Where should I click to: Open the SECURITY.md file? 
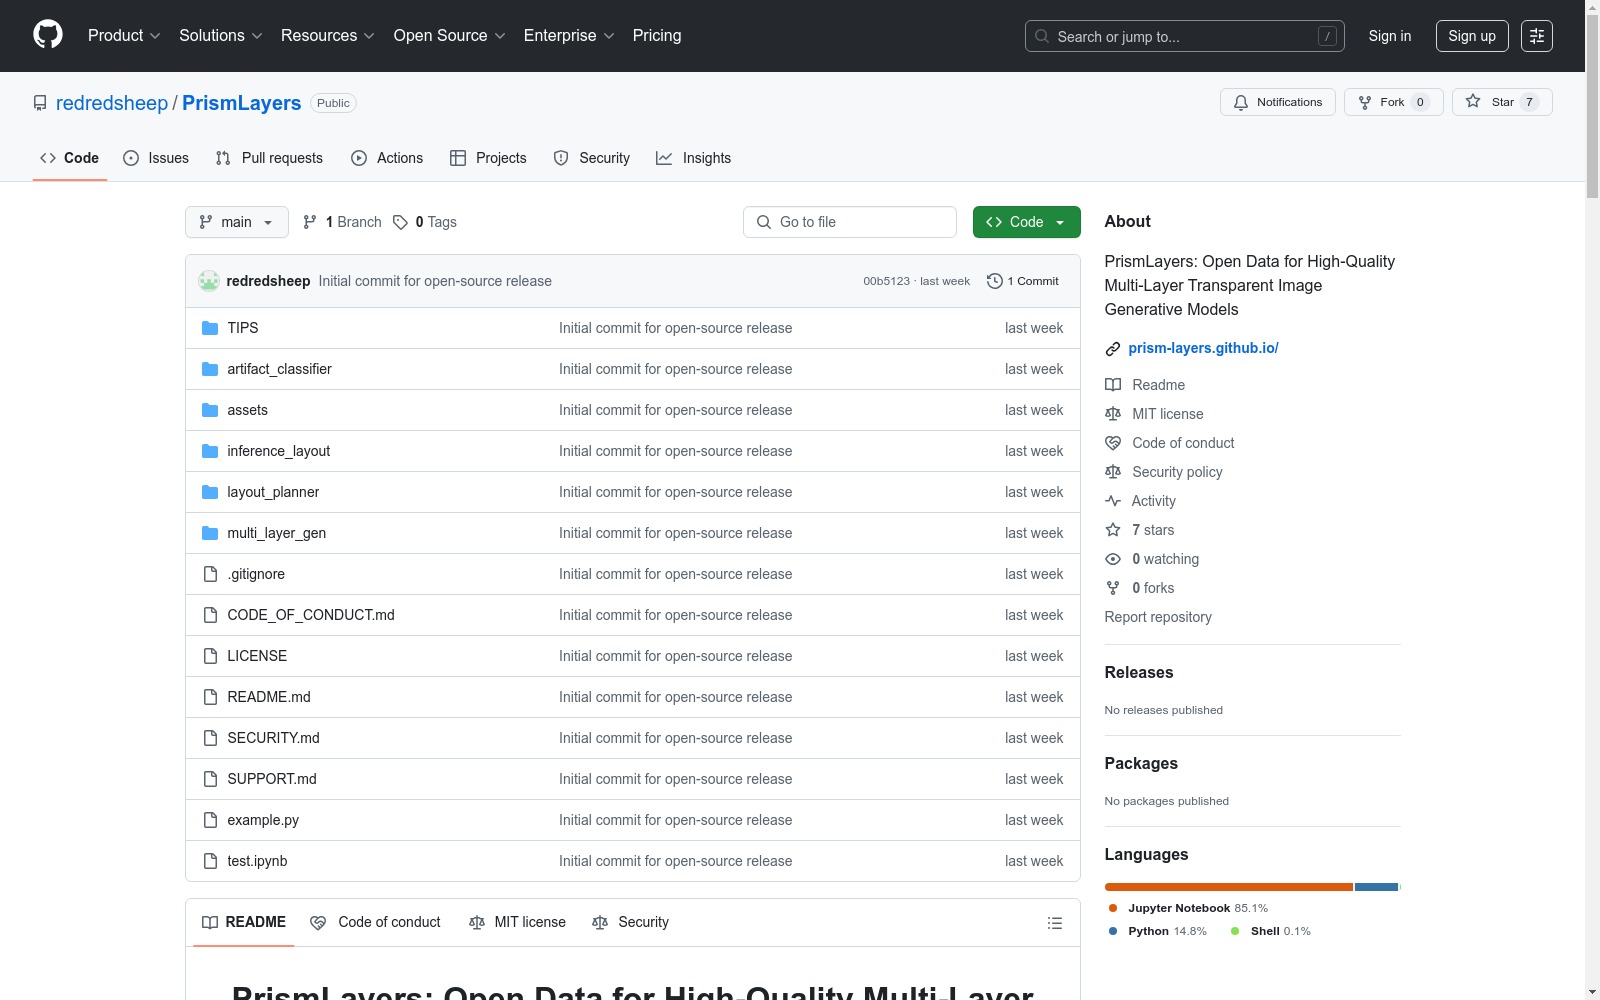click(x=273, y=738)
